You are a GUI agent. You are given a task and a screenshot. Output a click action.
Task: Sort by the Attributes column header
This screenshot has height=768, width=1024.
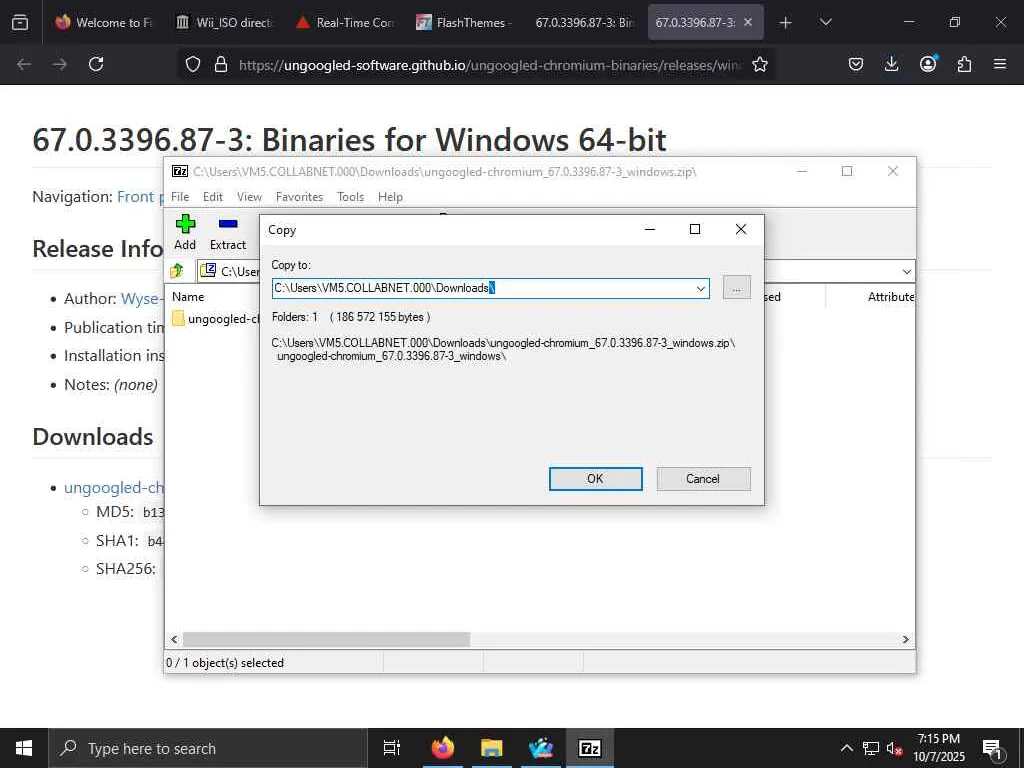coord(891,296)
